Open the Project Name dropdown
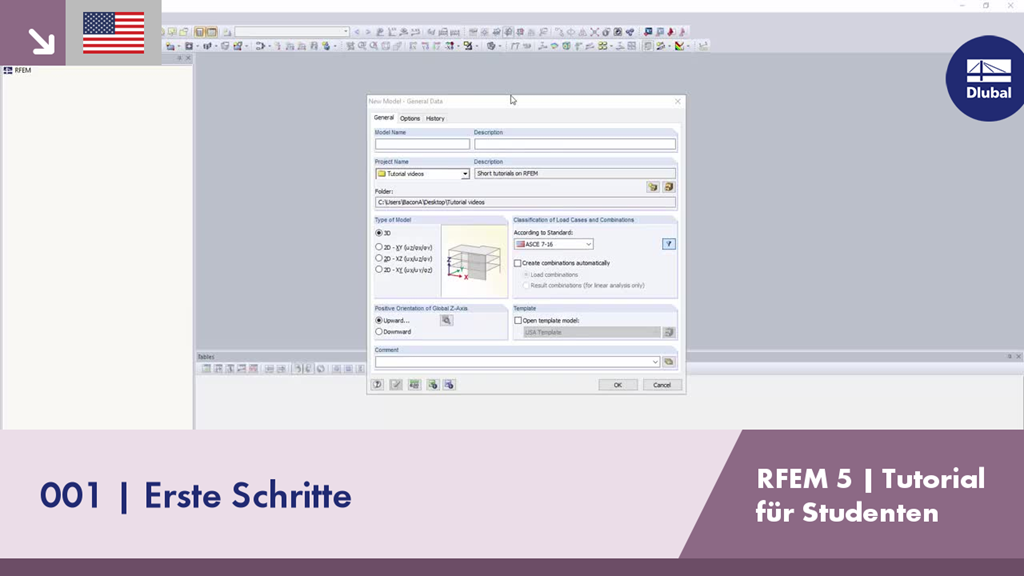This screenshot has height=576, width=1024. tap(465, 174)
